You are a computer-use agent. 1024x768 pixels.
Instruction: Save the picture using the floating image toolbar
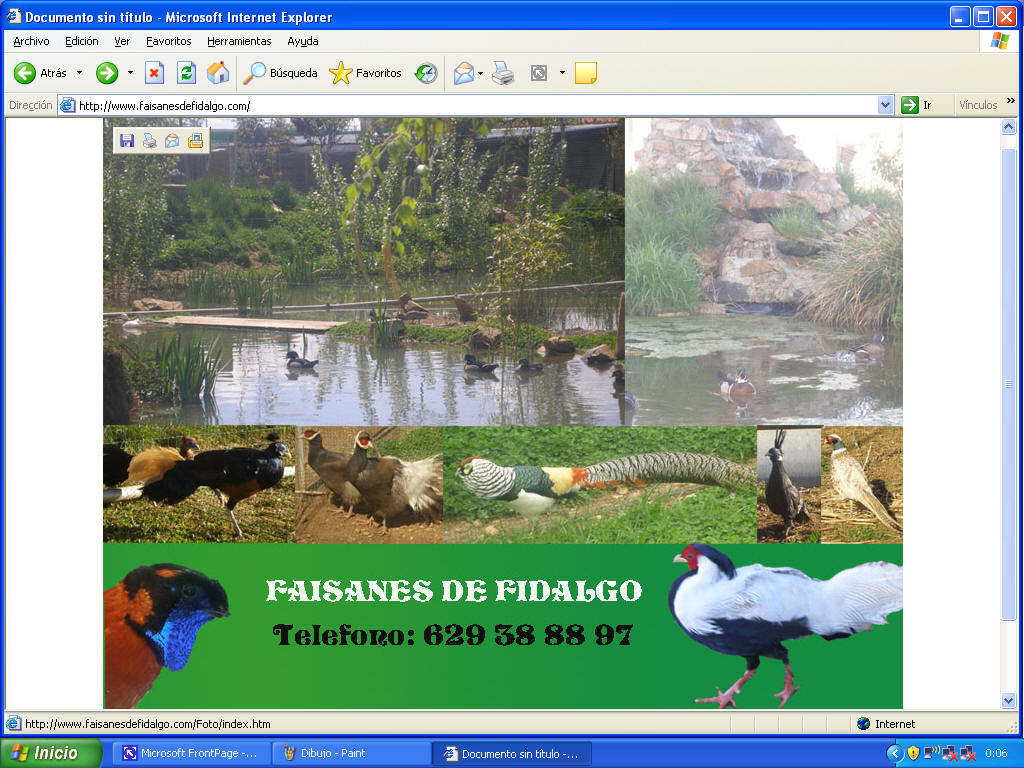(127, 141)
